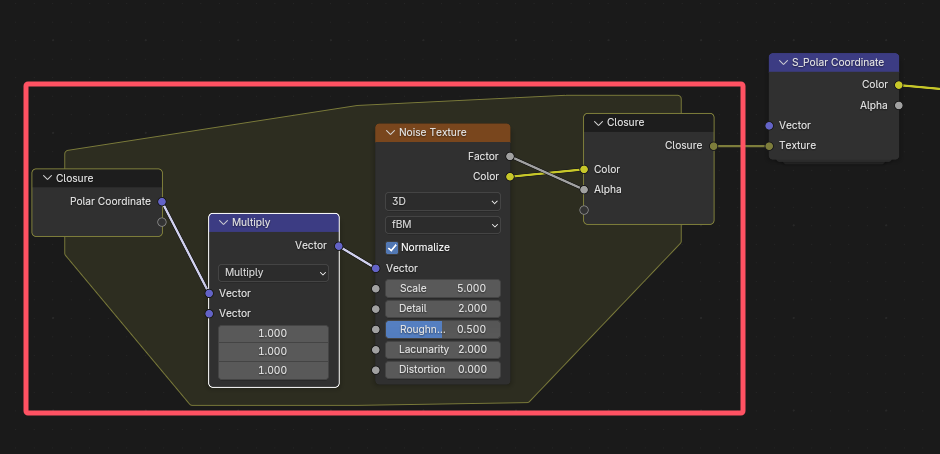Open the 3D dimensions dropdown
940x454 pixels.
(442, 202)
